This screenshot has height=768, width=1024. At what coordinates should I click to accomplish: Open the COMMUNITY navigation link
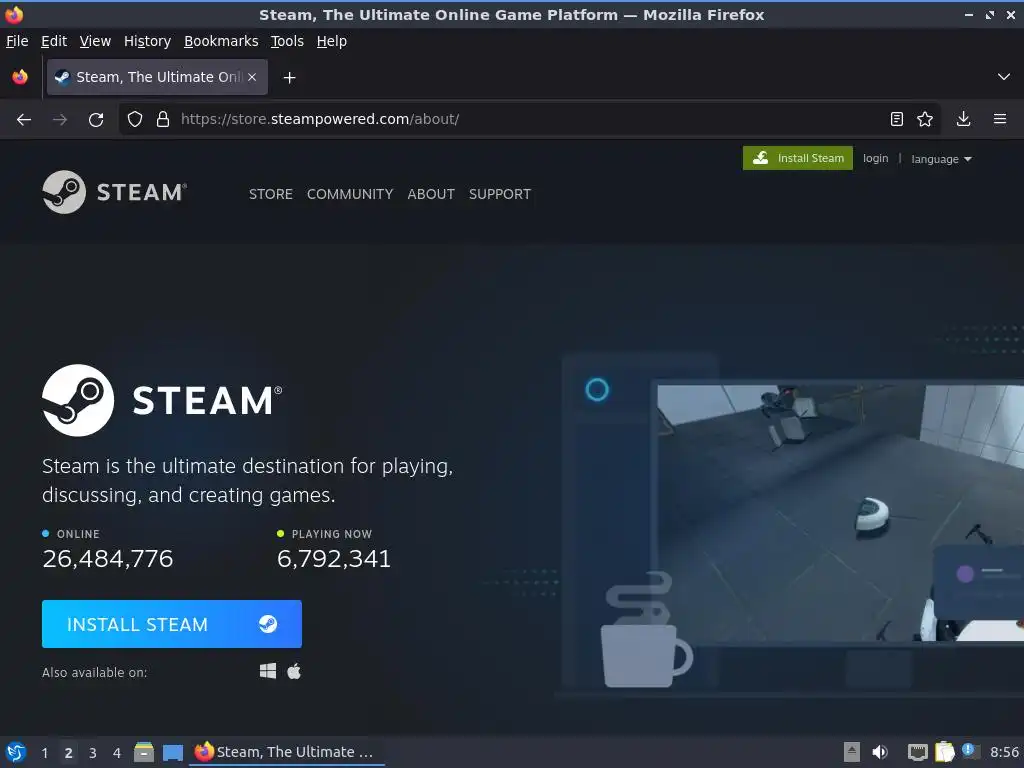(x=350, y=194)
